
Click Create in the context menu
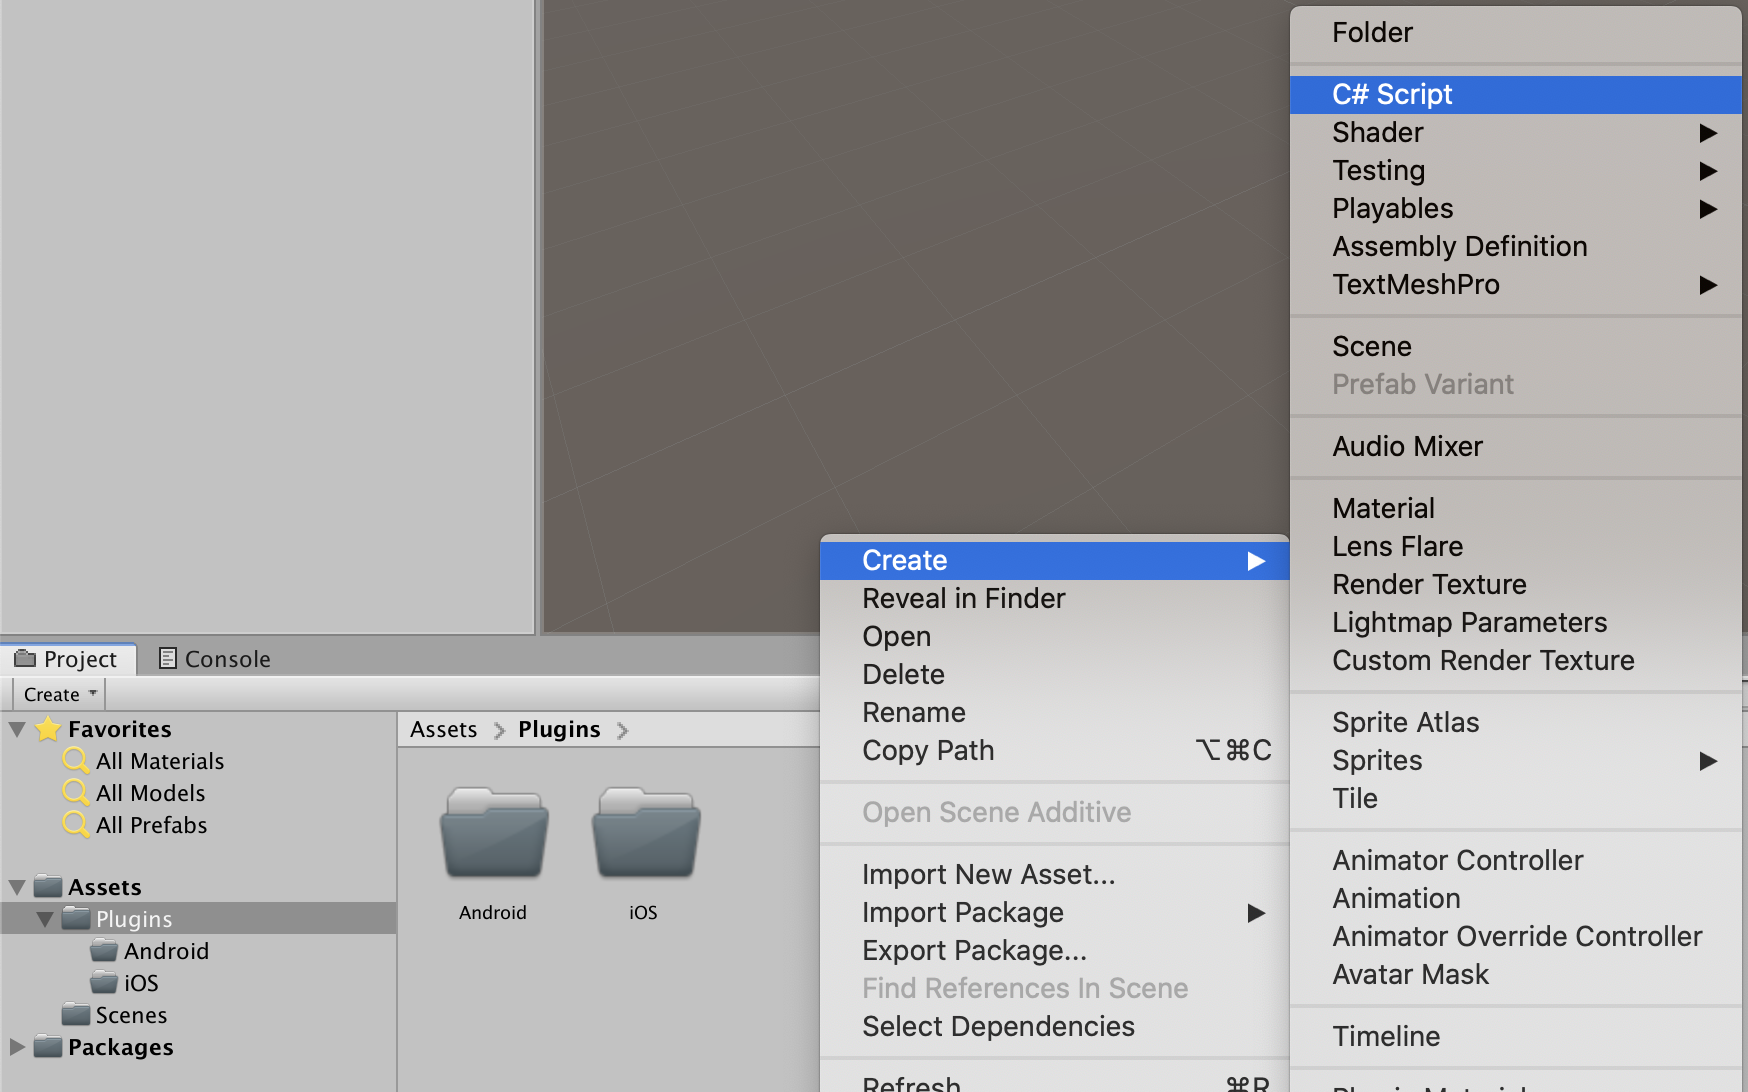pyautogui.click(x=1055, y=560)
